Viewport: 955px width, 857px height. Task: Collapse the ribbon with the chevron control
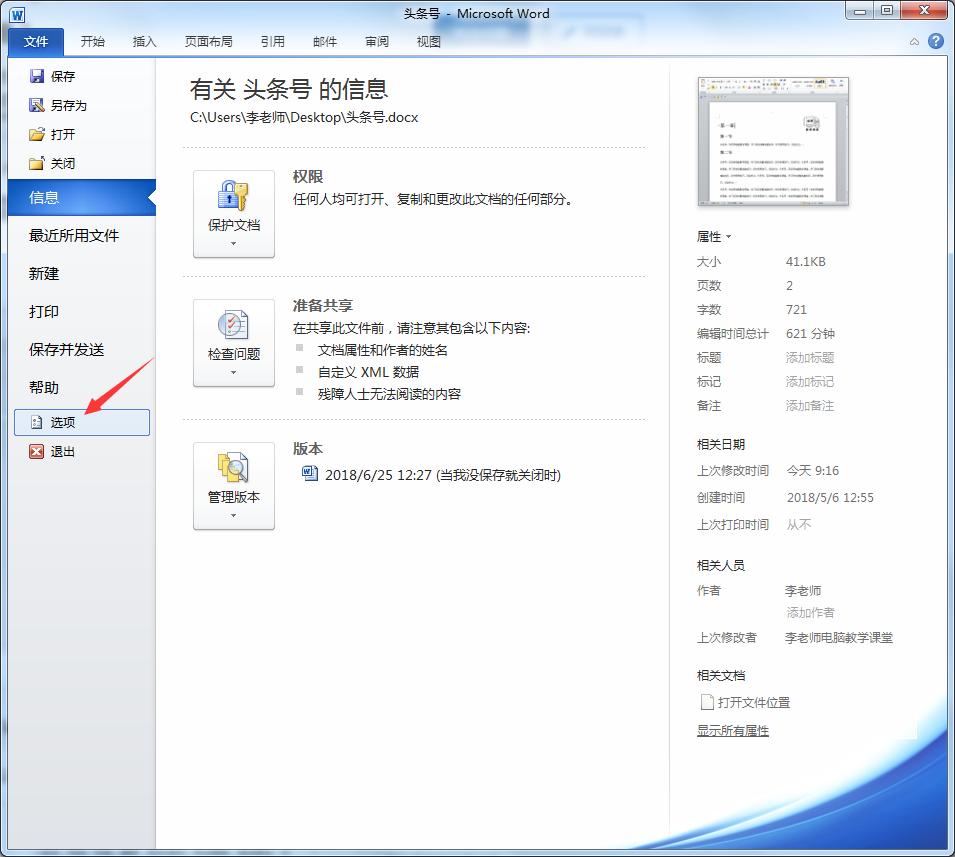point(913,41)
